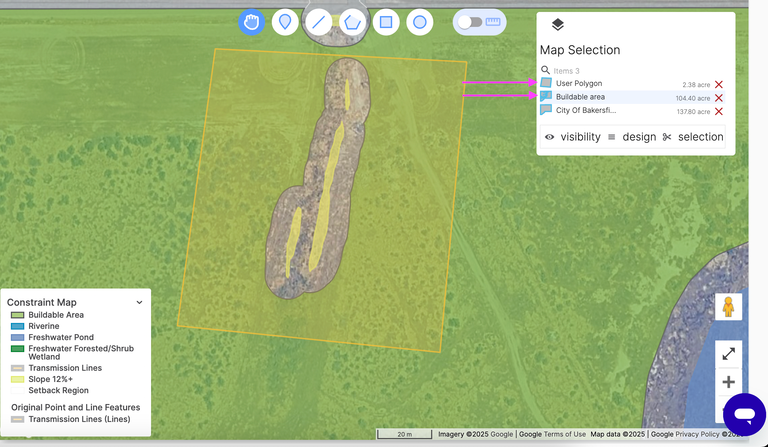Select the line drawing tool
The image size is (768, 447).
click(x=319, y=22)
